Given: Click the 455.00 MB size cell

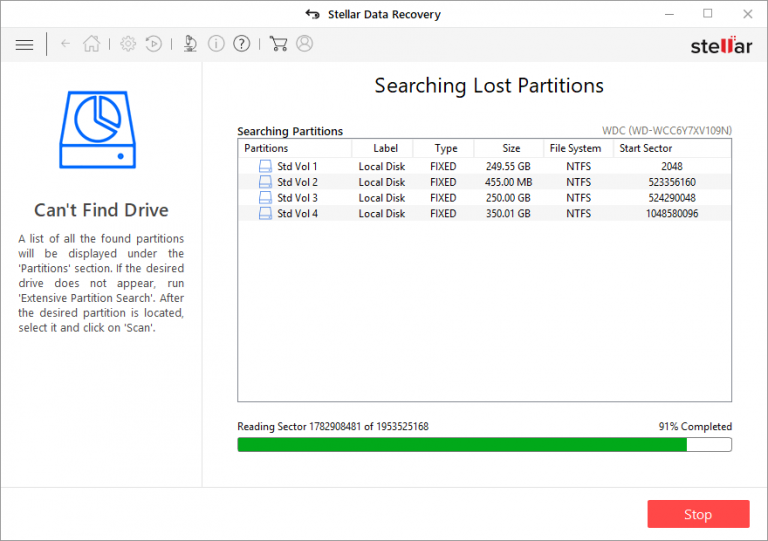Looking at the screenshot, I should [508, 182].
